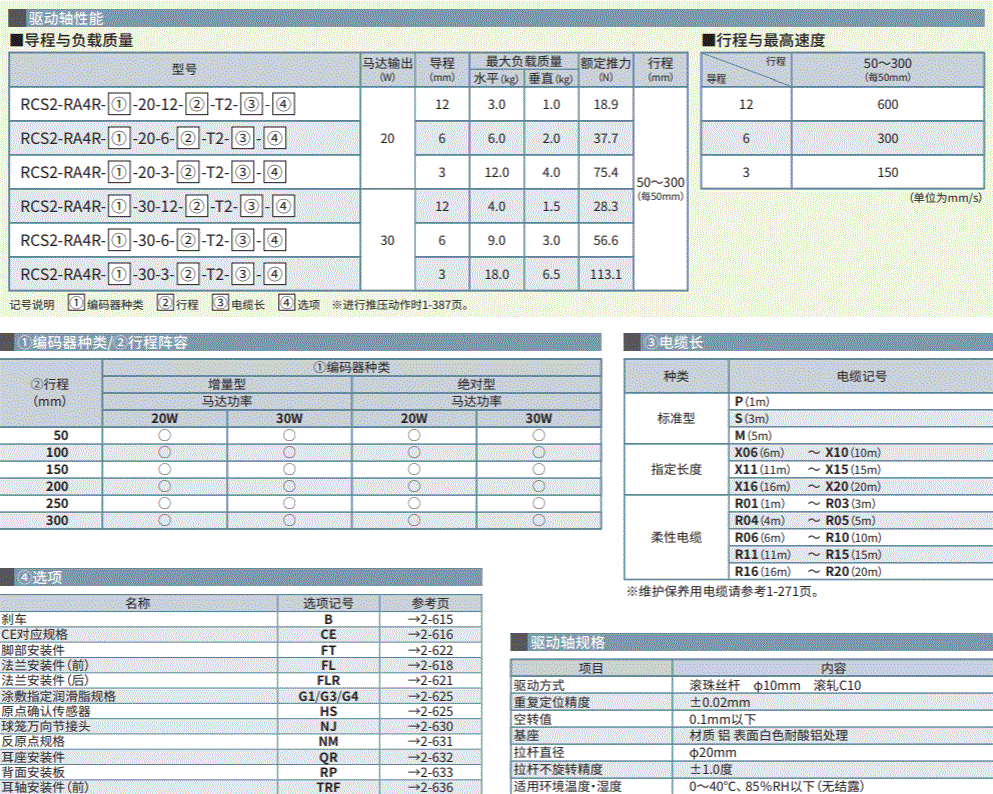Click the 增量型 encoder column header
Viewport: 993px width, 794px height.
pyautogui.click(x=227, y=384)
